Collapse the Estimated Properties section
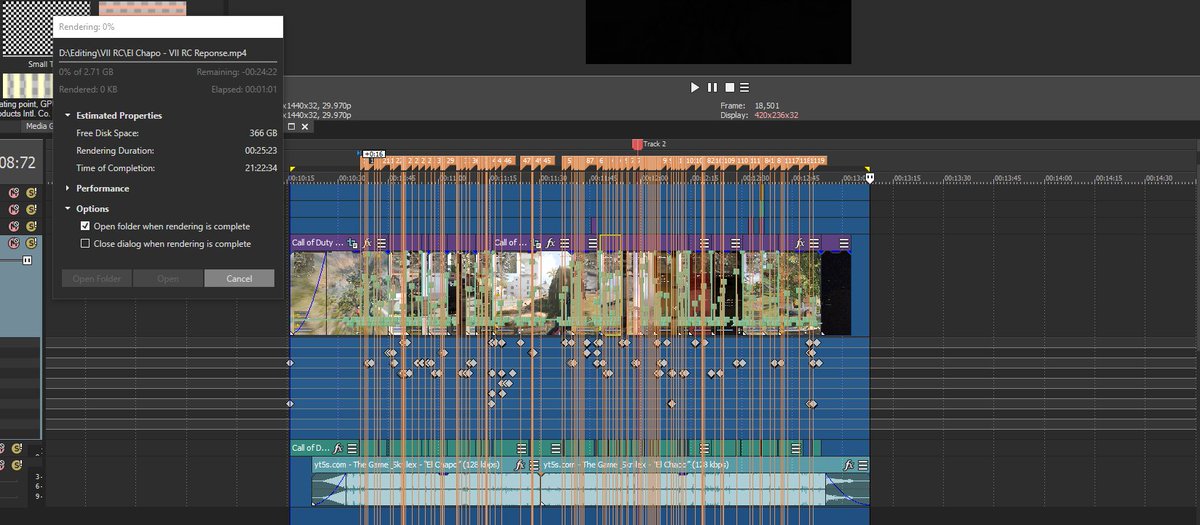 (68, 115)
